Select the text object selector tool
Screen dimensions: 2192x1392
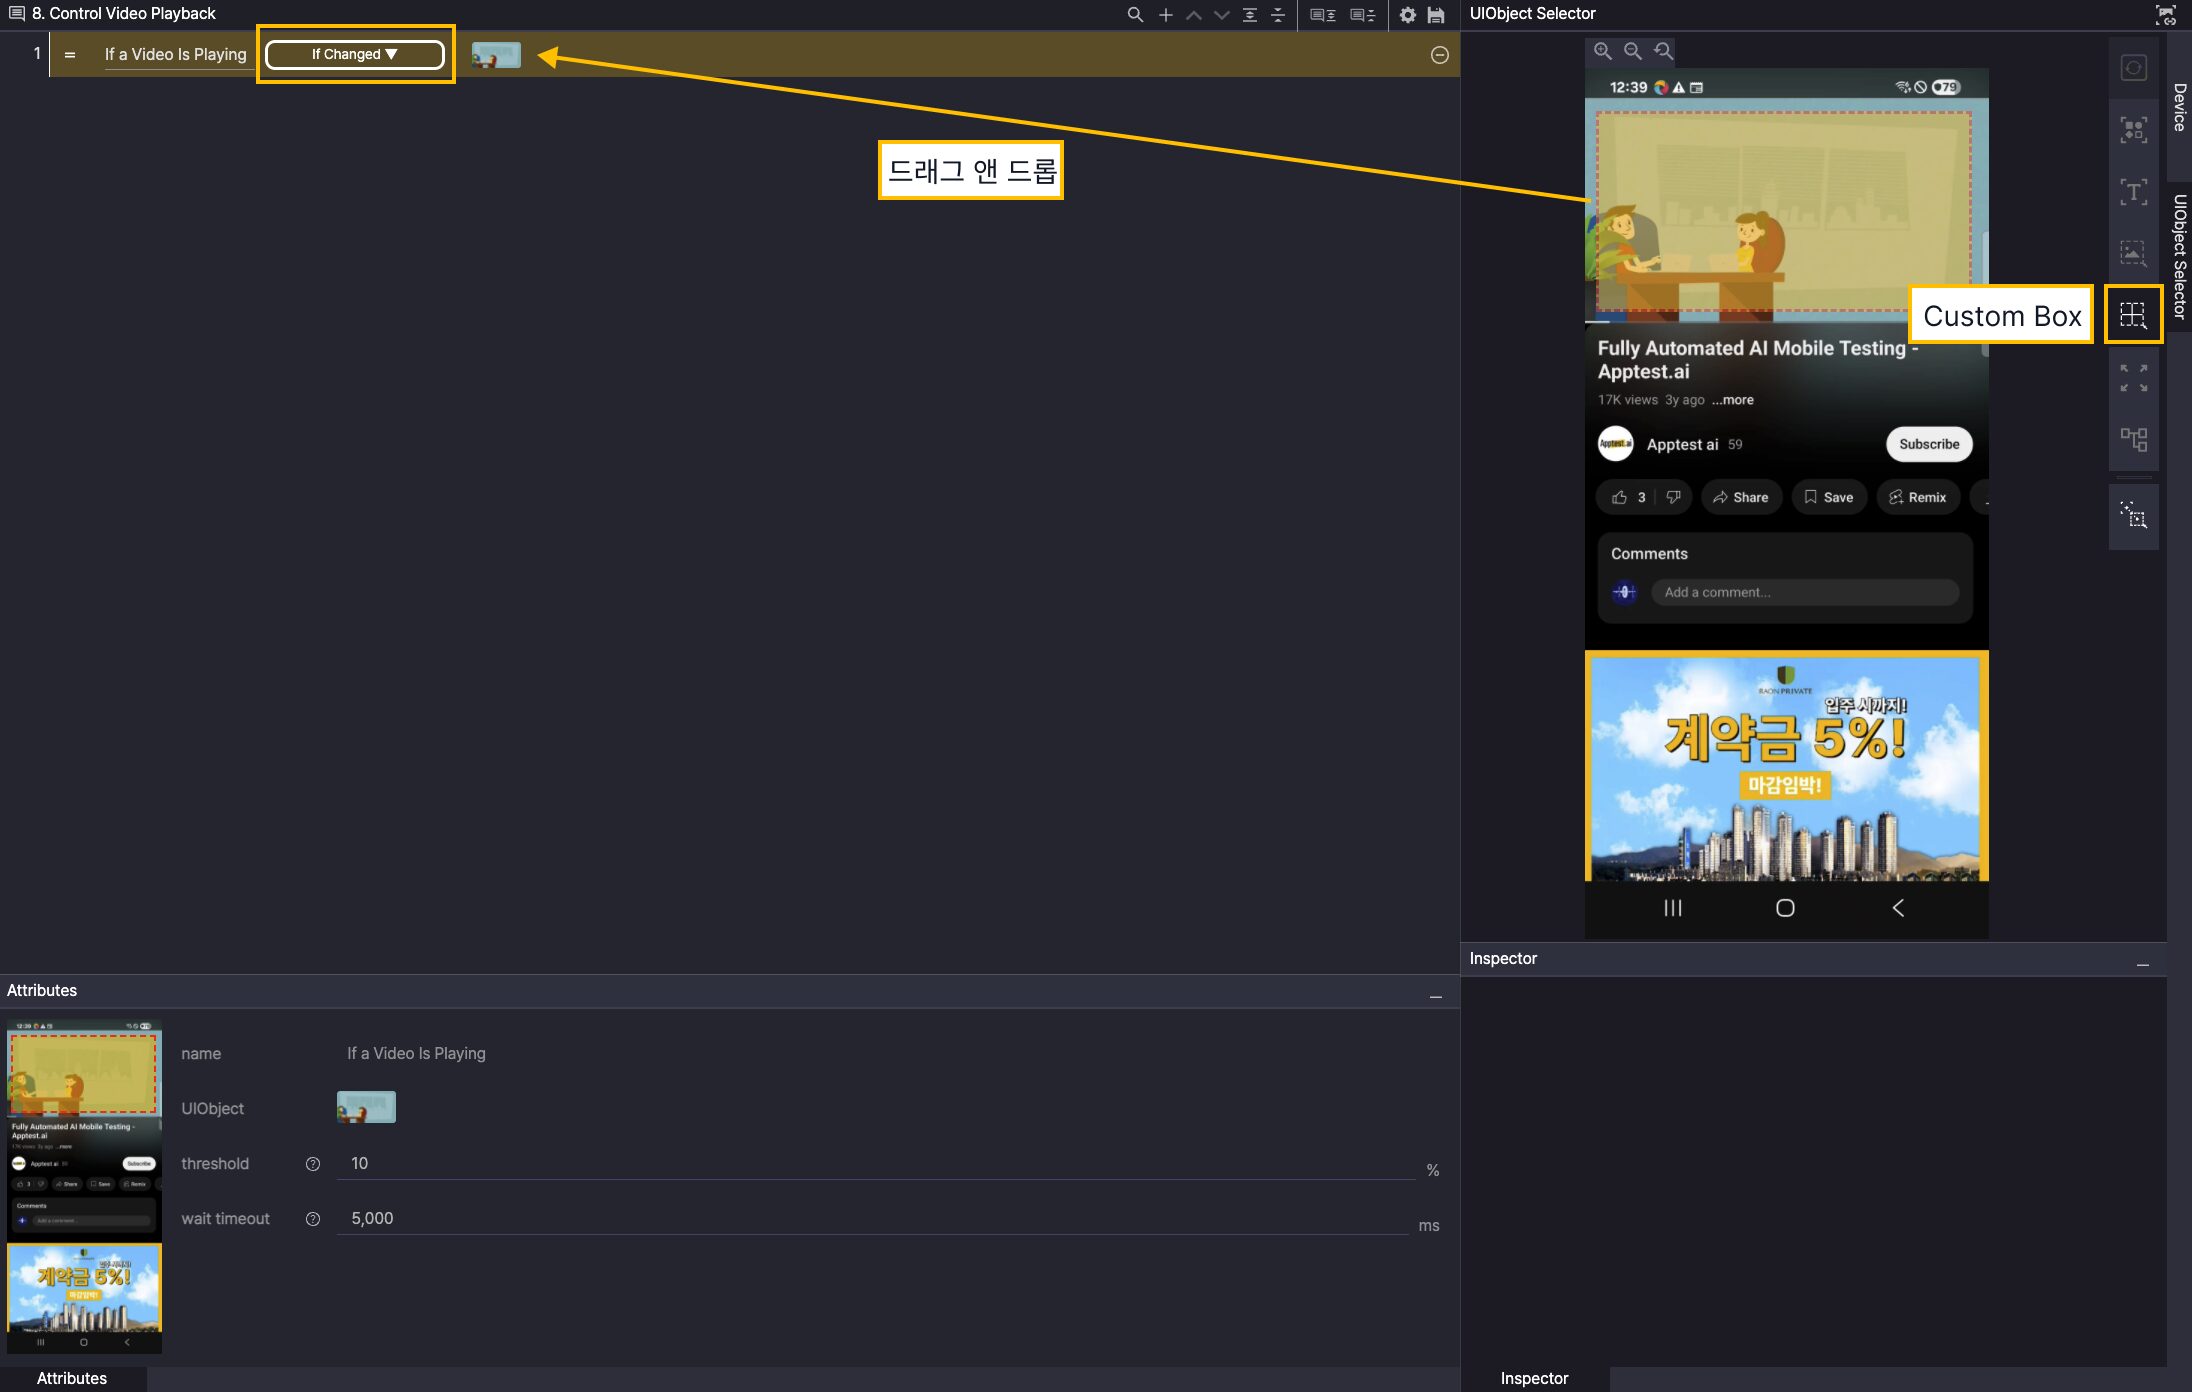pyautogui.click(x=2132, y=191)
